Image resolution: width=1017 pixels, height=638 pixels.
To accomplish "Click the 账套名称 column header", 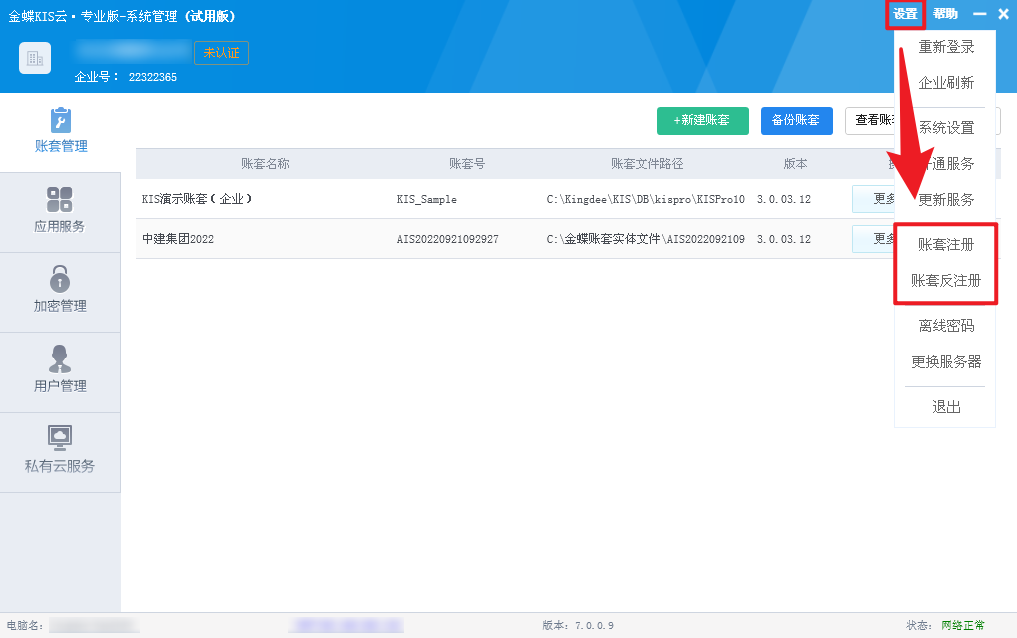I will [x=265, y=164].
